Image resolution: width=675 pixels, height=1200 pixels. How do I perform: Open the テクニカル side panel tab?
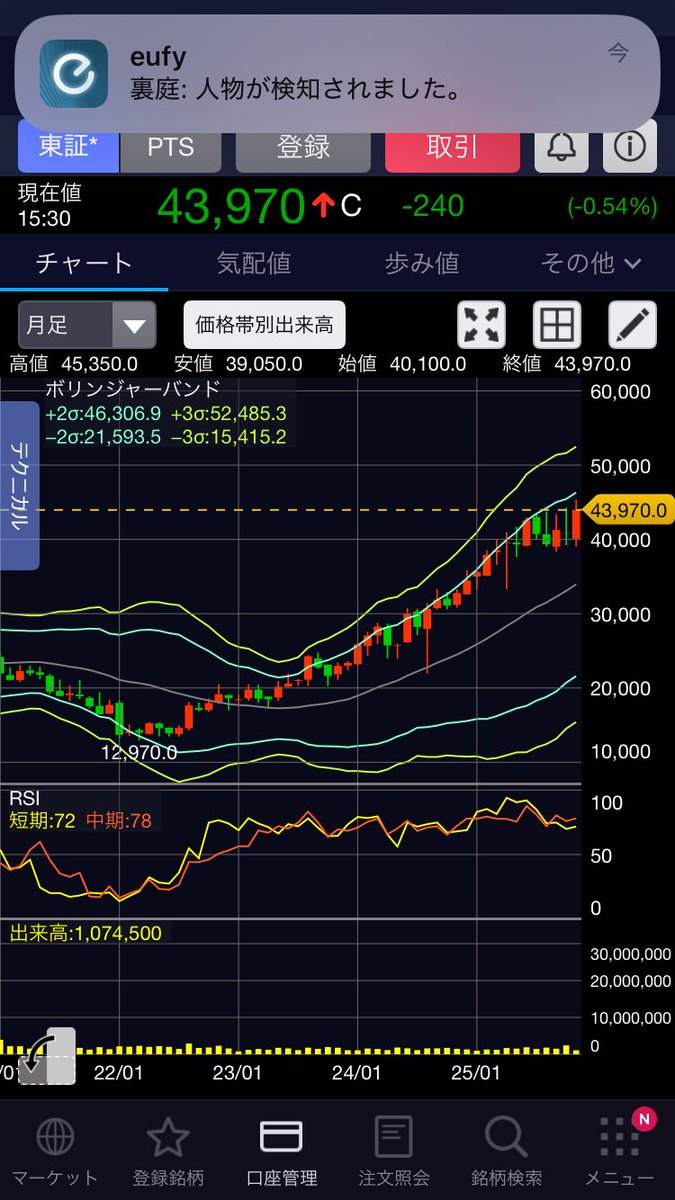[19, 486]
